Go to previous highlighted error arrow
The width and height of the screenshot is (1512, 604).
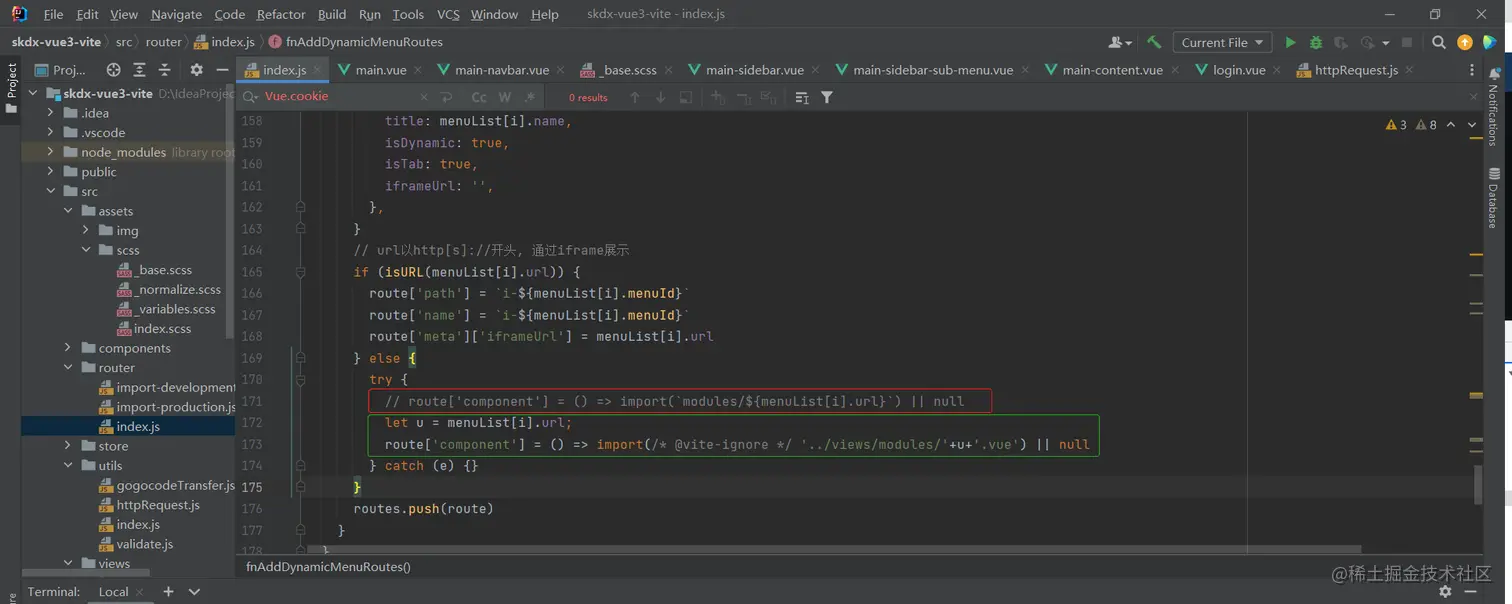tap(1451, 125)
